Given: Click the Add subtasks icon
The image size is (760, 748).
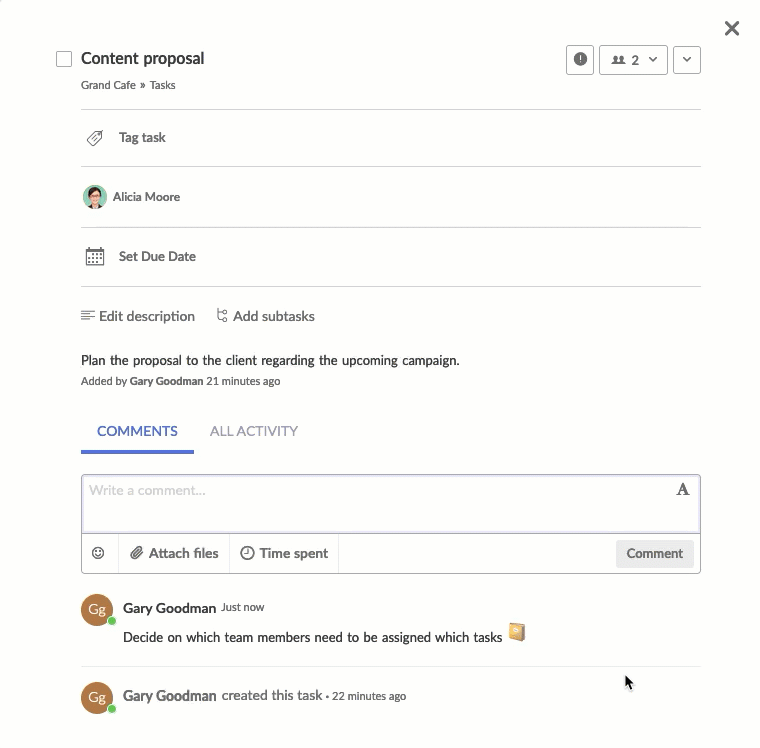Looking at the screenshot, I should click(222, 316).
